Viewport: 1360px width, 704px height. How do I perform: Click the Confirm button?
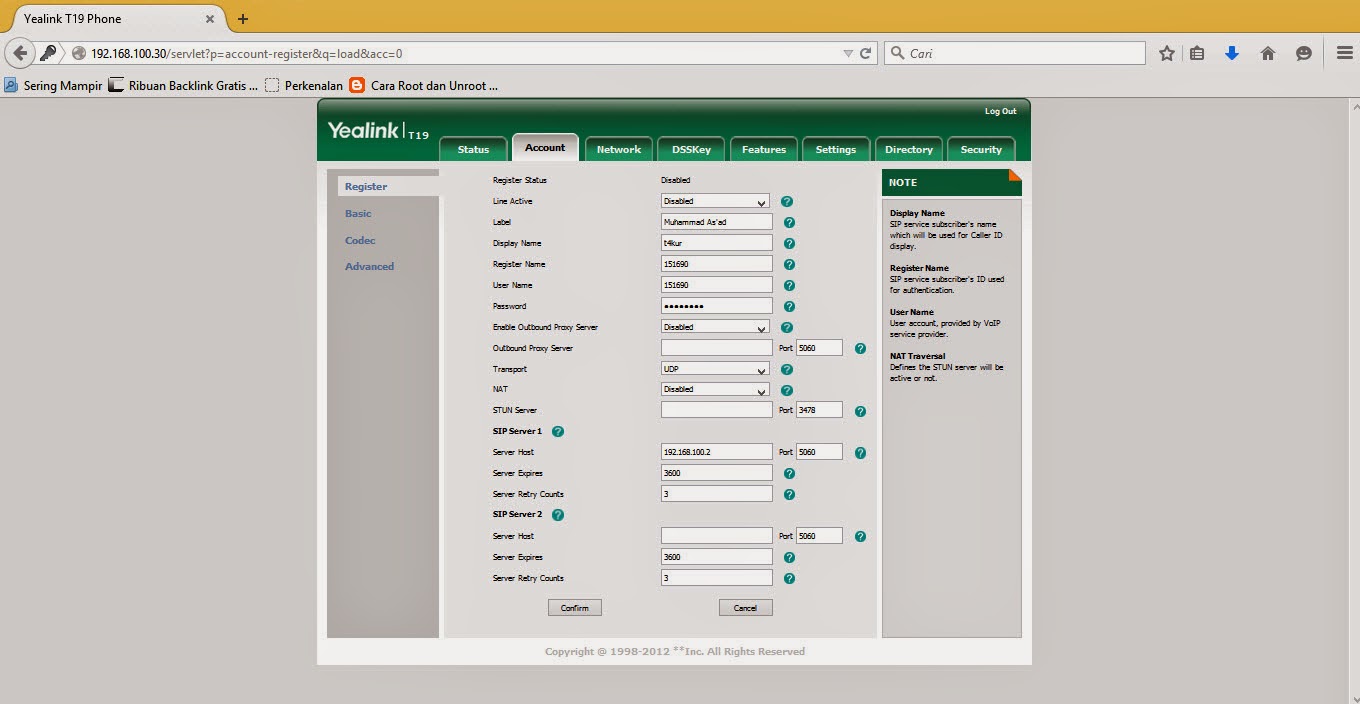tap(575, 608)
